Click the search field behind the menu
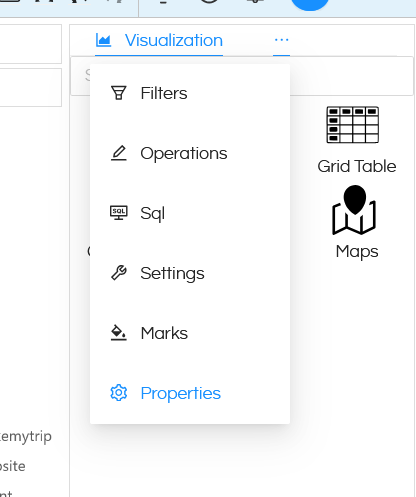416x497 pixels. (x=351, y=76)
